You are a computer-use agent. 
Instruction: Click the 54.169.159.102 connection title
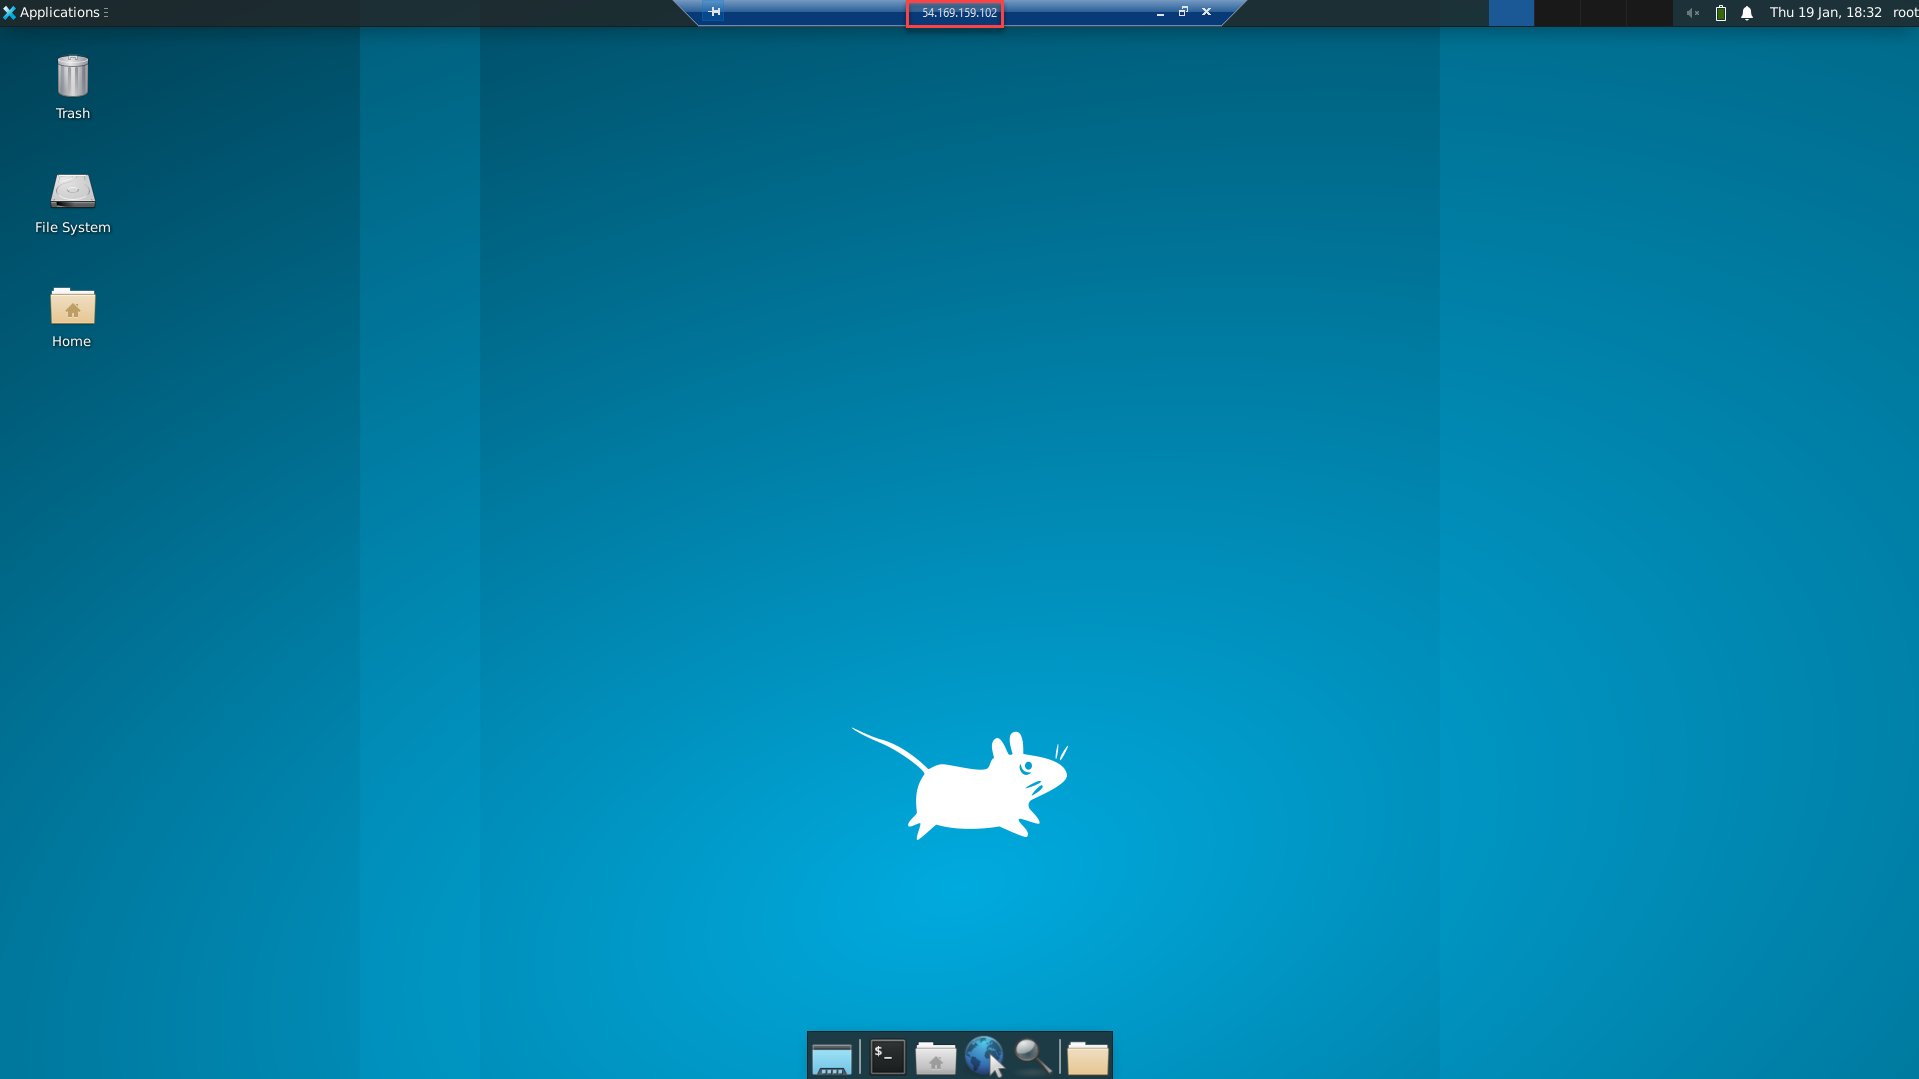pos(959,13)
